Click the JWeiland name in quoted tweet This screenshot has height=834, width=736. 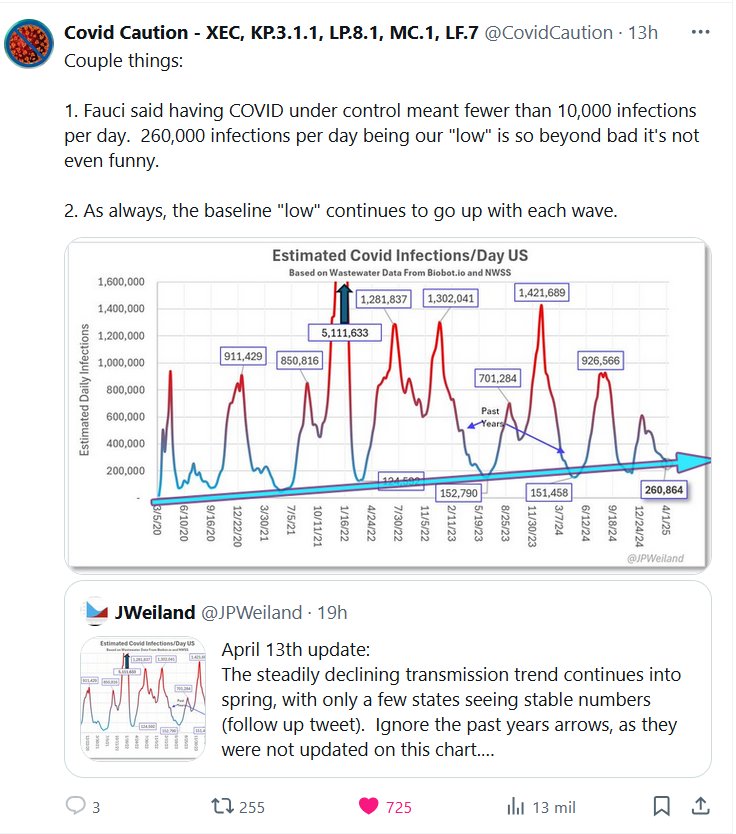point(153,612)
